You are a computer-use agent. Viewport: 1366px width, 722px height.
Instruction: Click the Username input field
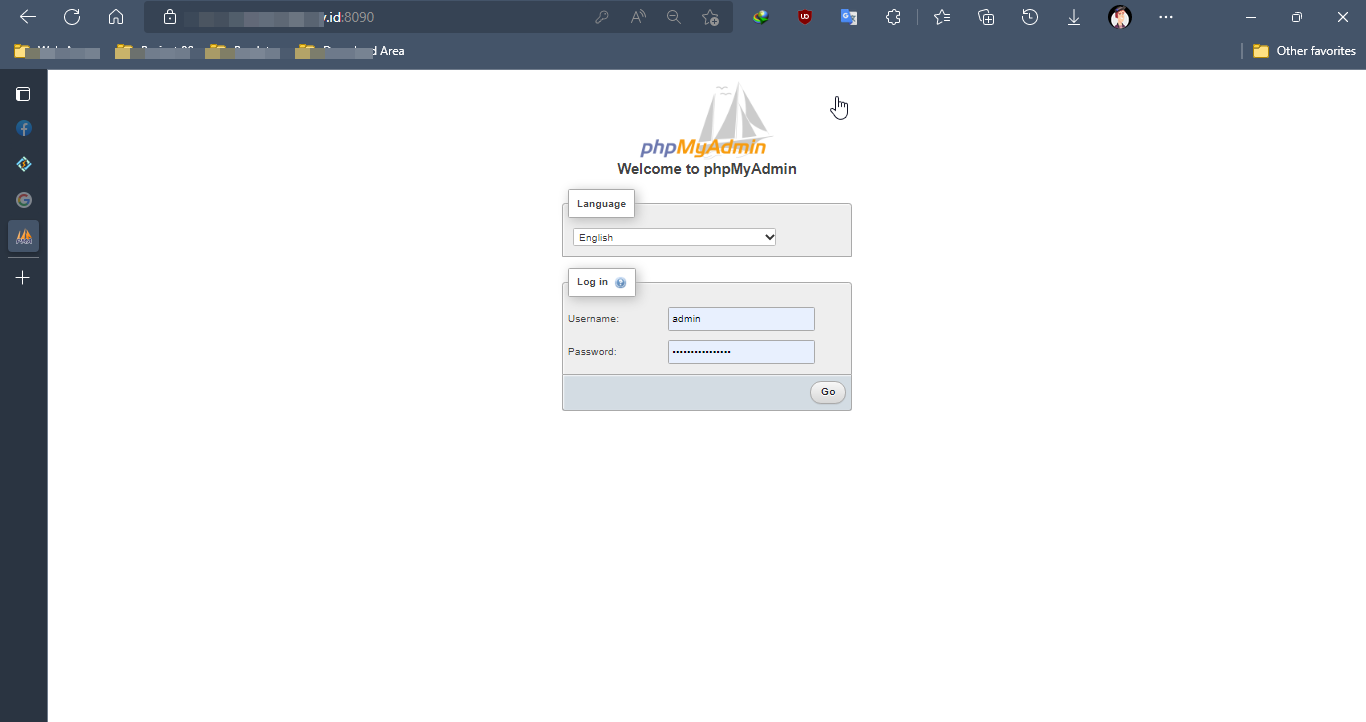(x=741, y=319)
